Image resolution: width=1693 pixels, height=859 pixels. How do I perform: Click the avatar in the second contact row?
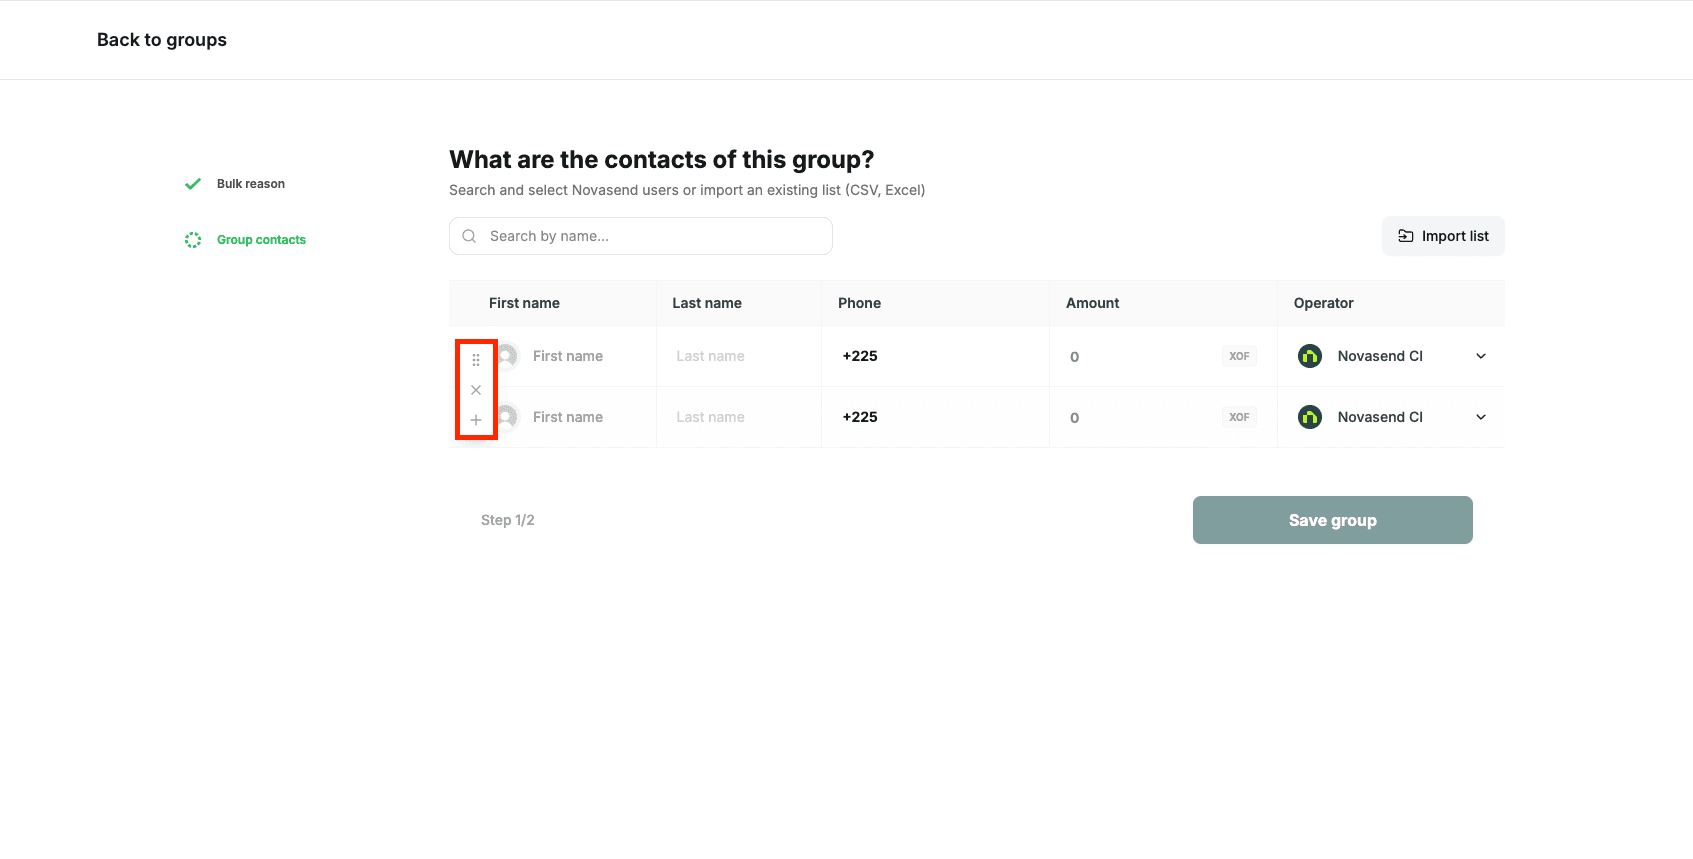(x=507, y=417)
